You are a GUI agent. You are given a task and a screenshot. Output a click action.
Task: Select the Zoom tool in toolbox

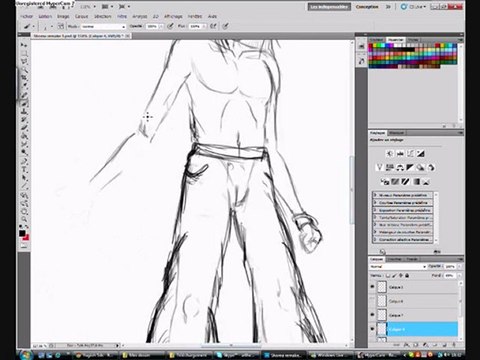click(x=24, y=219)
